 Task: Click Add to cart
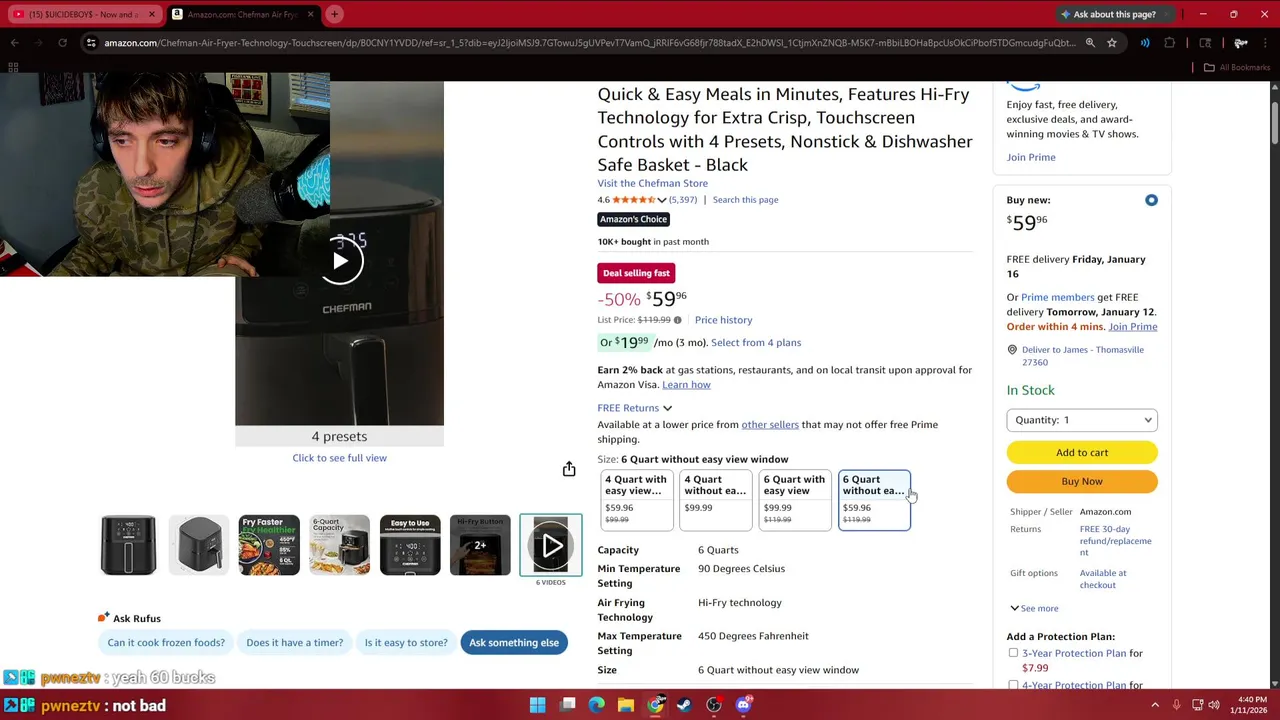(x=1082, y=452)
